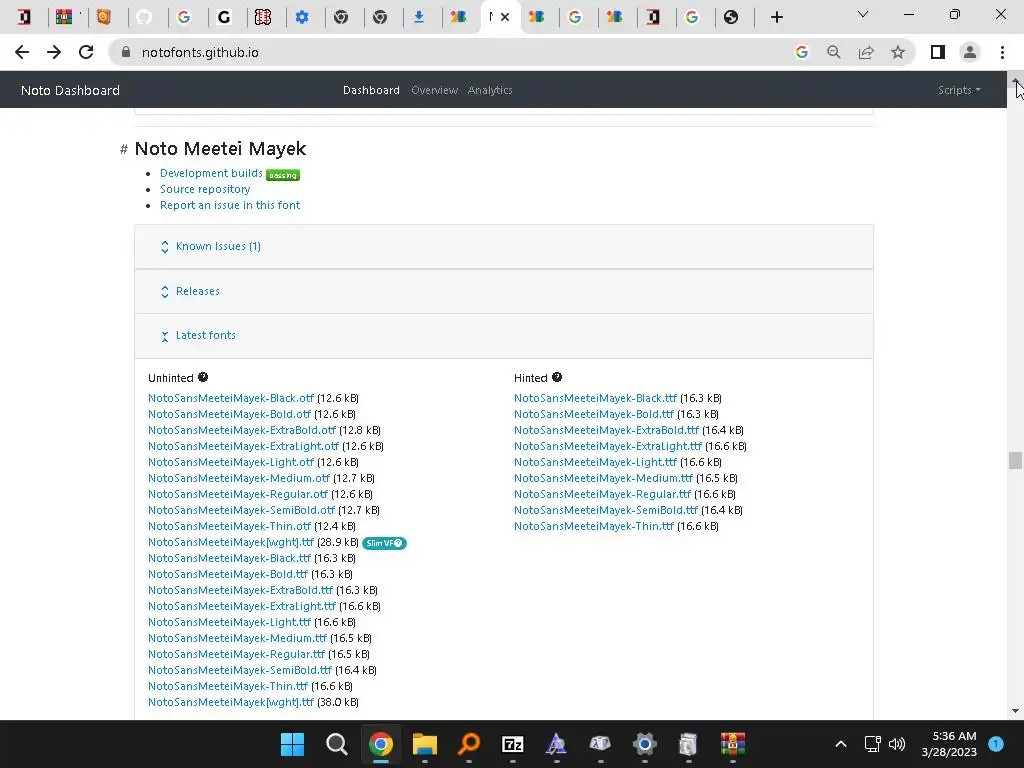Click the Unhinted help question mark
Image resolution: width=1024 pixels, height=768 pixels.
203,377
